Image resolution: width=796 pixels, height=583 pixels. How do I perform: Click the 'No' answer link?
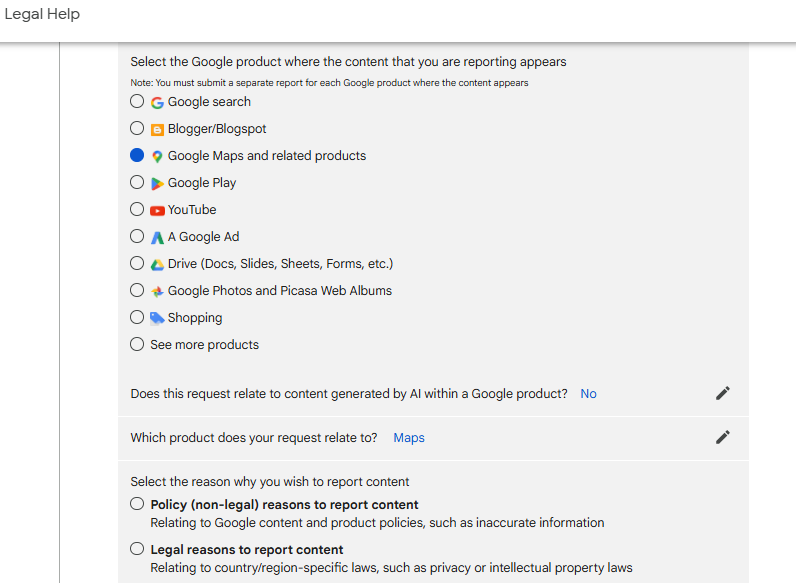(x=588, y=394)
